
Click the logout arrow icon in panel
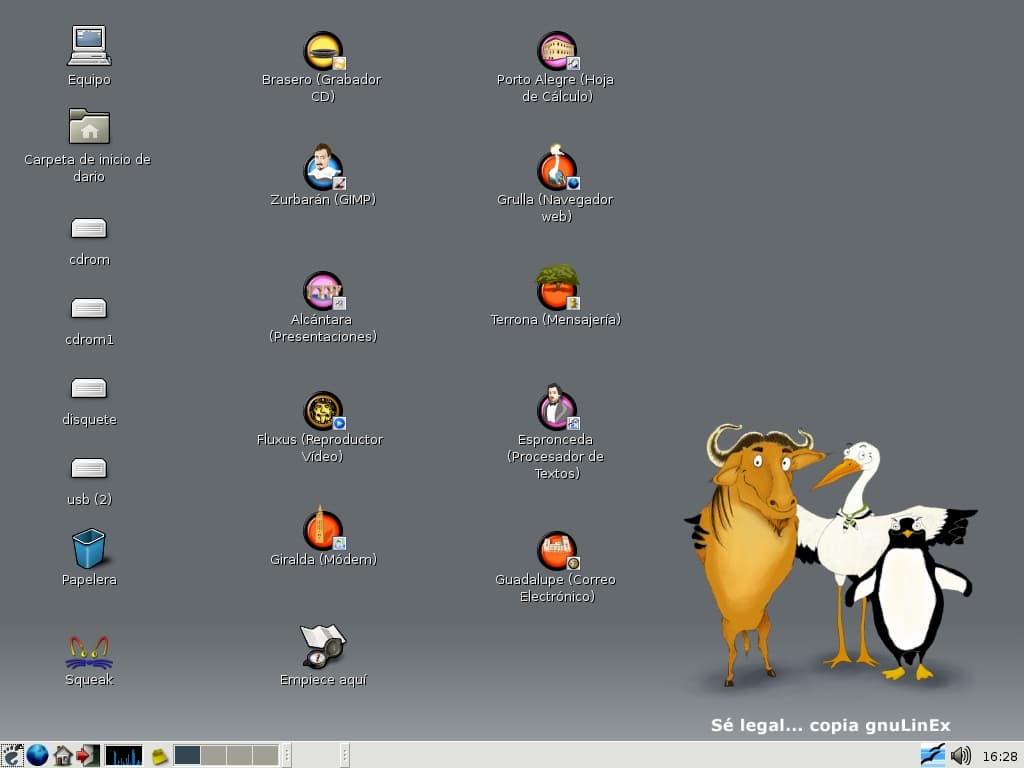(88, 756)
